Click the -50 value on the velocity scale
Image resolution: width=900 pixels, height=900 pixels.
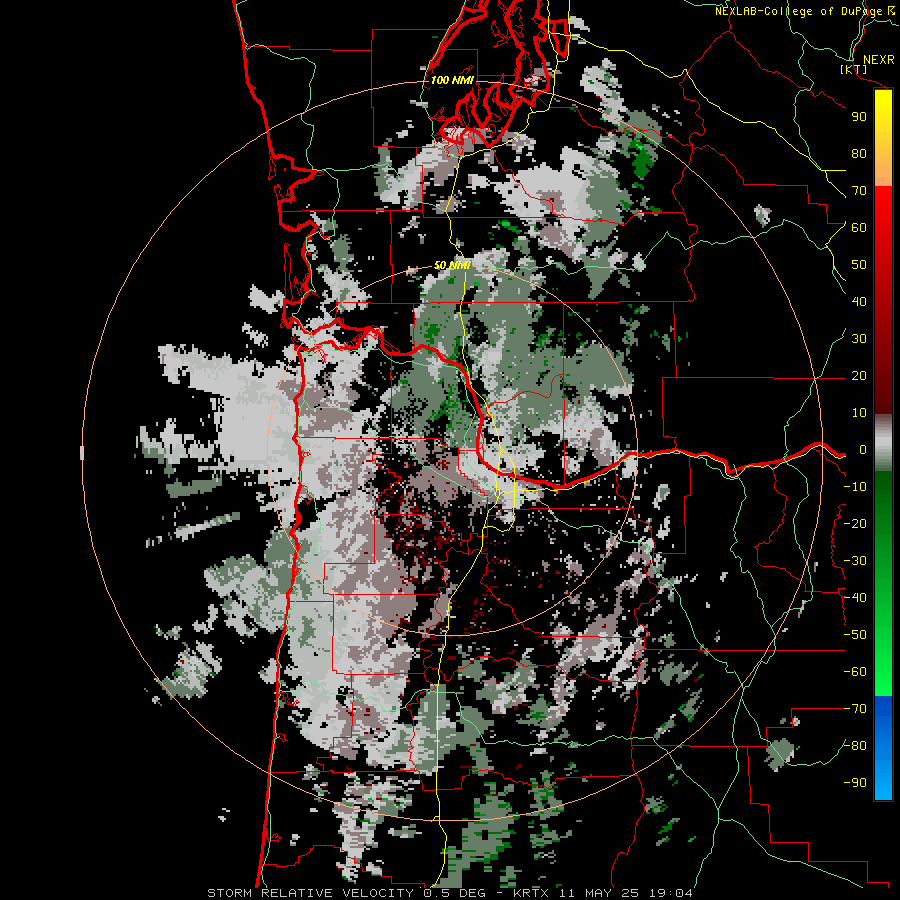pyautogui.click(x=855, y=635)
